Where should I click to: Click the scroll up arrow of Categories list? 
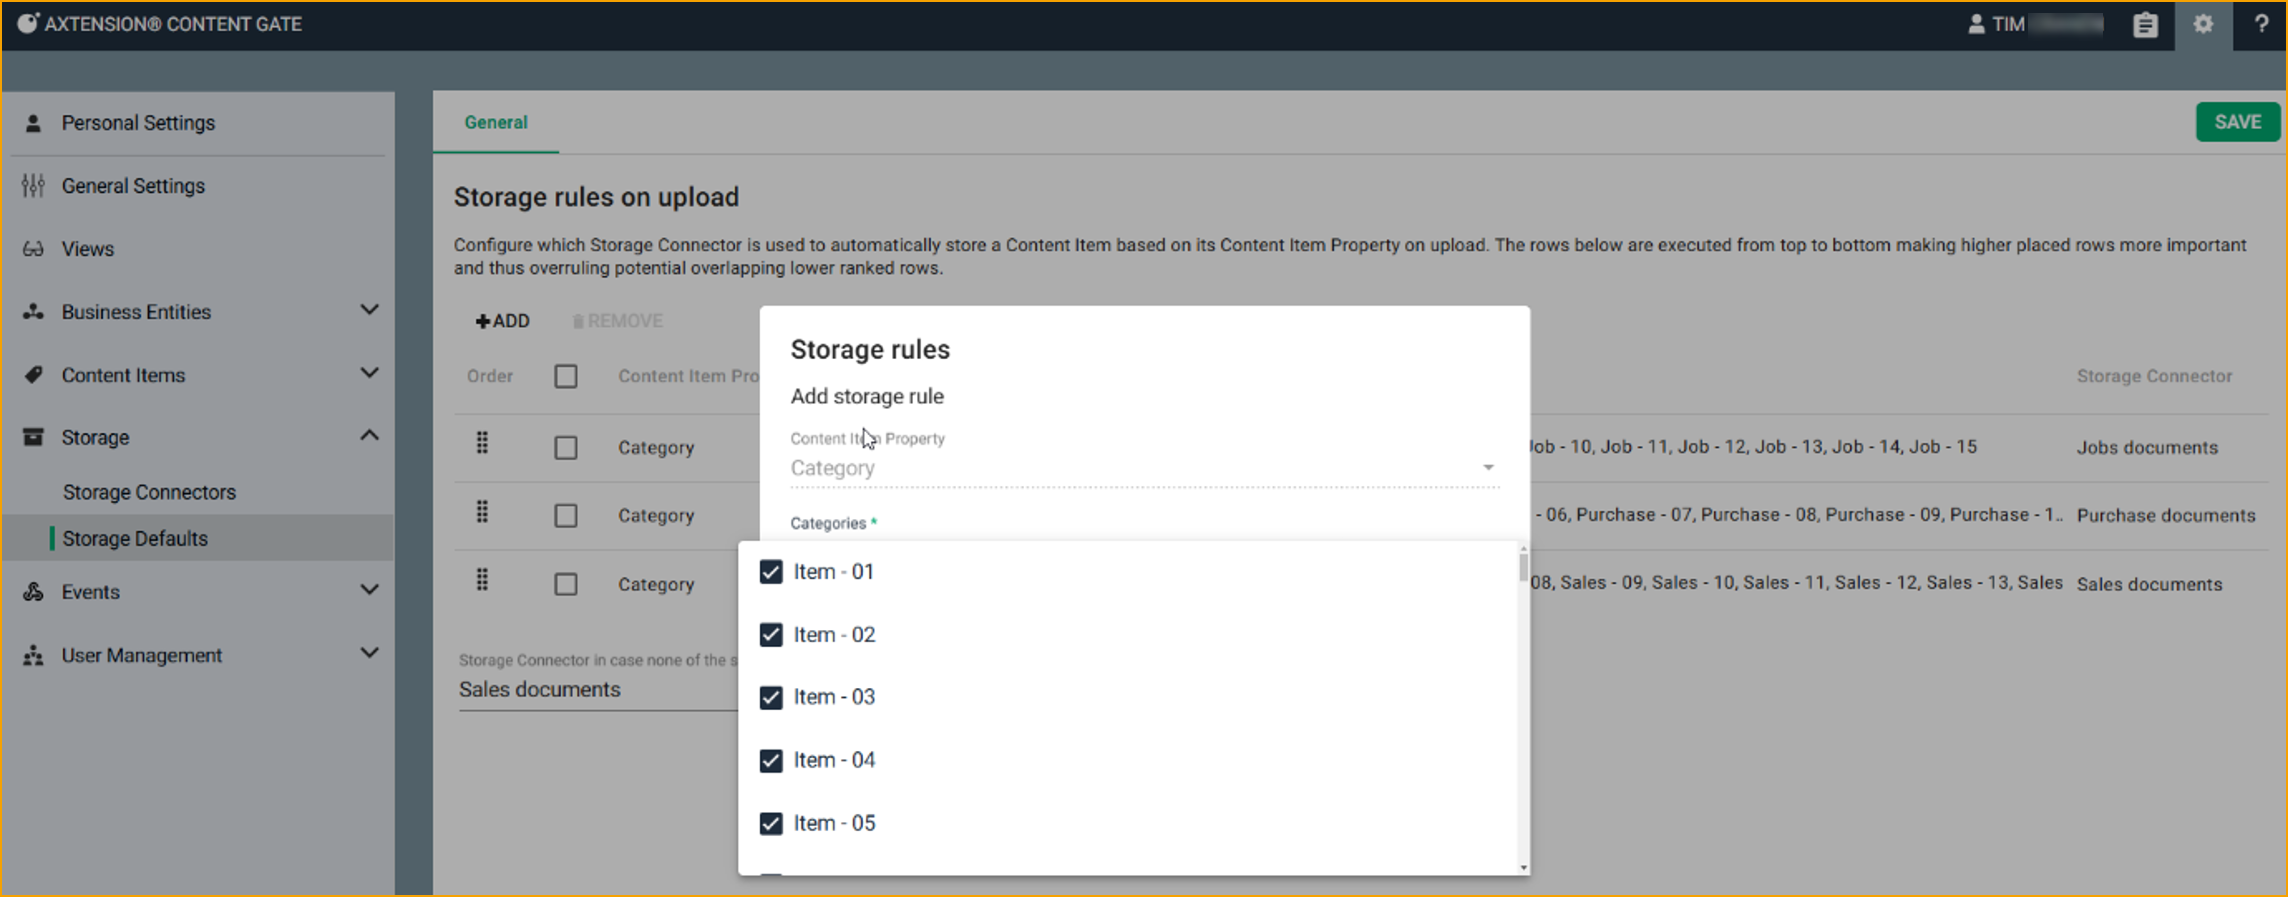coord(1523,549)
